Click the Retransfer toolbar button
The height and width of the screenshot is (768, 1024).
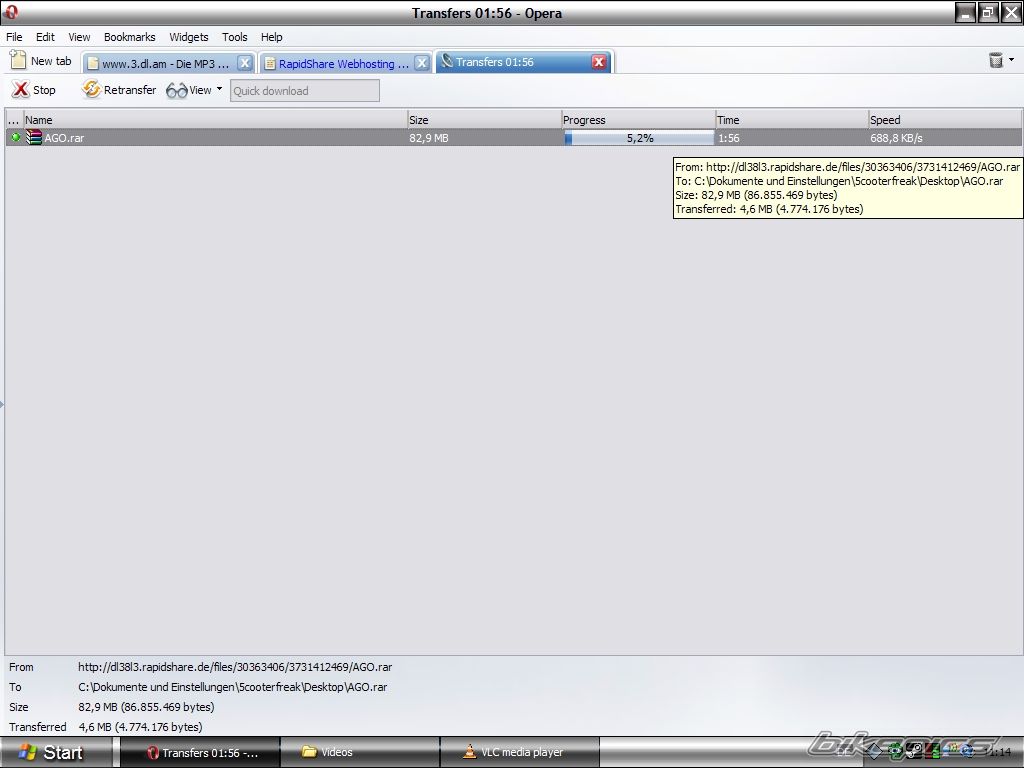coord(119,90)
